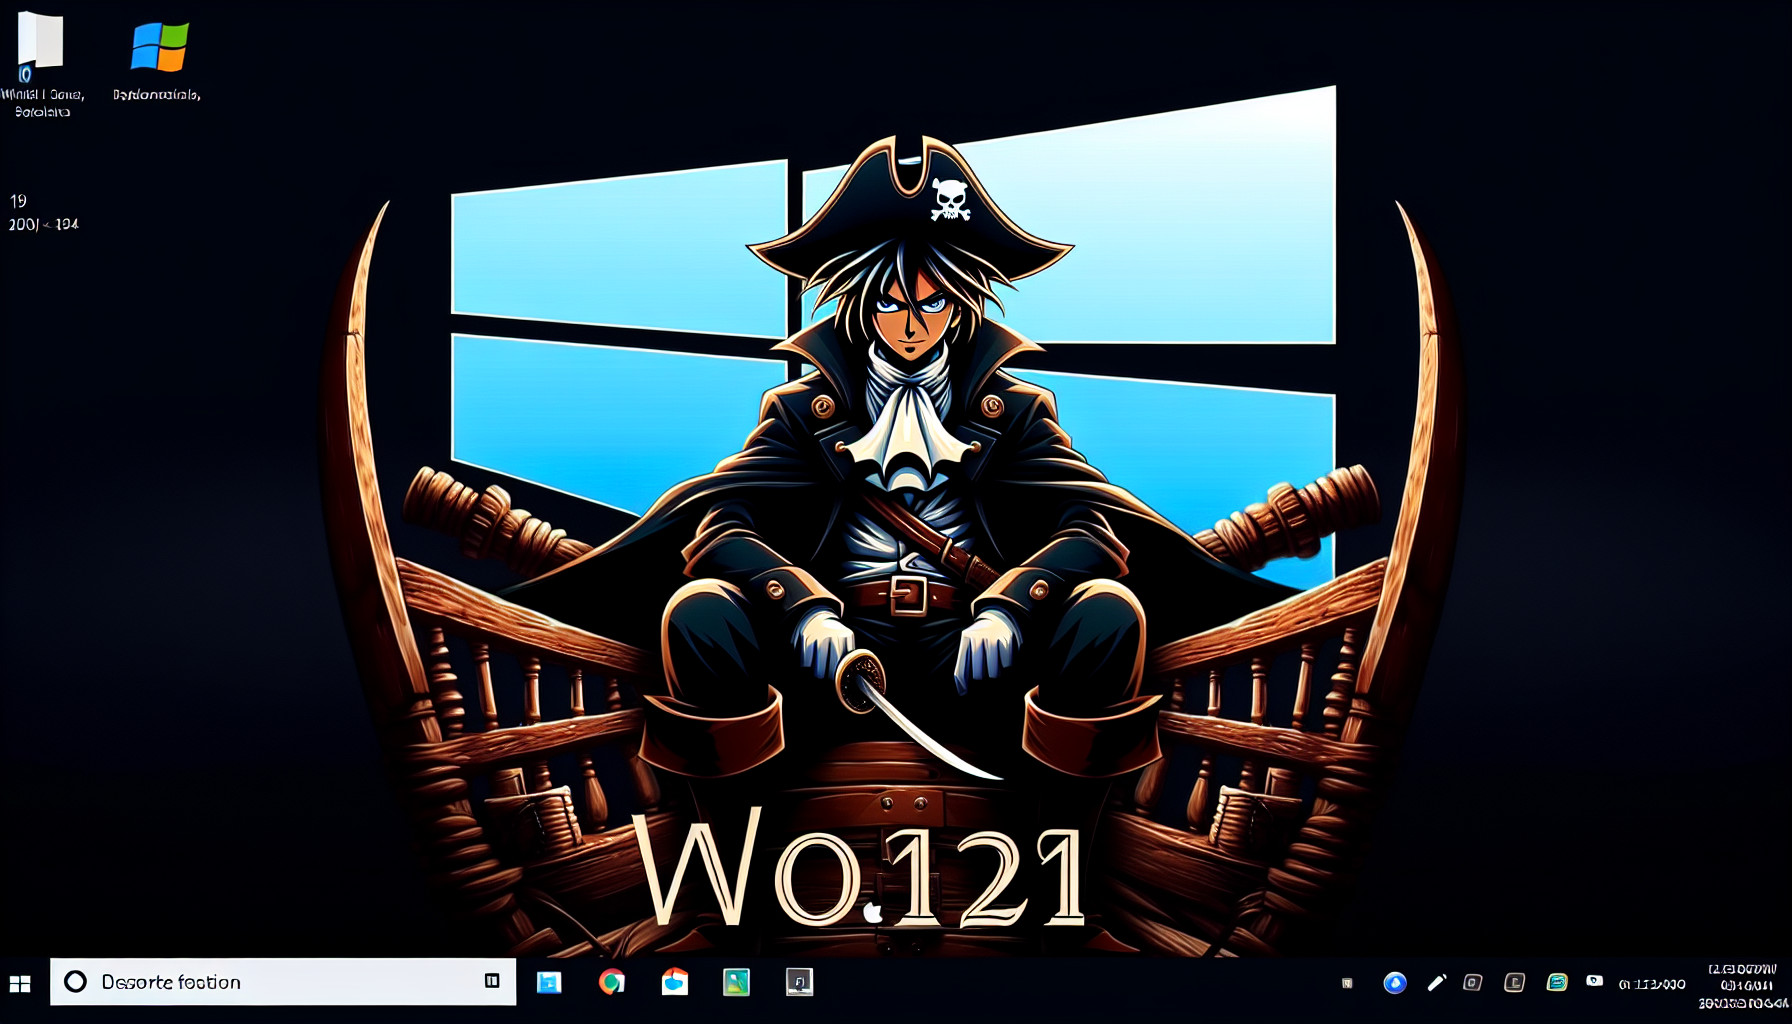Image resolution: width=1792 pixels, height=1024 pixels.
Task: Open the Windows Start menu
Action: point(20,984)
